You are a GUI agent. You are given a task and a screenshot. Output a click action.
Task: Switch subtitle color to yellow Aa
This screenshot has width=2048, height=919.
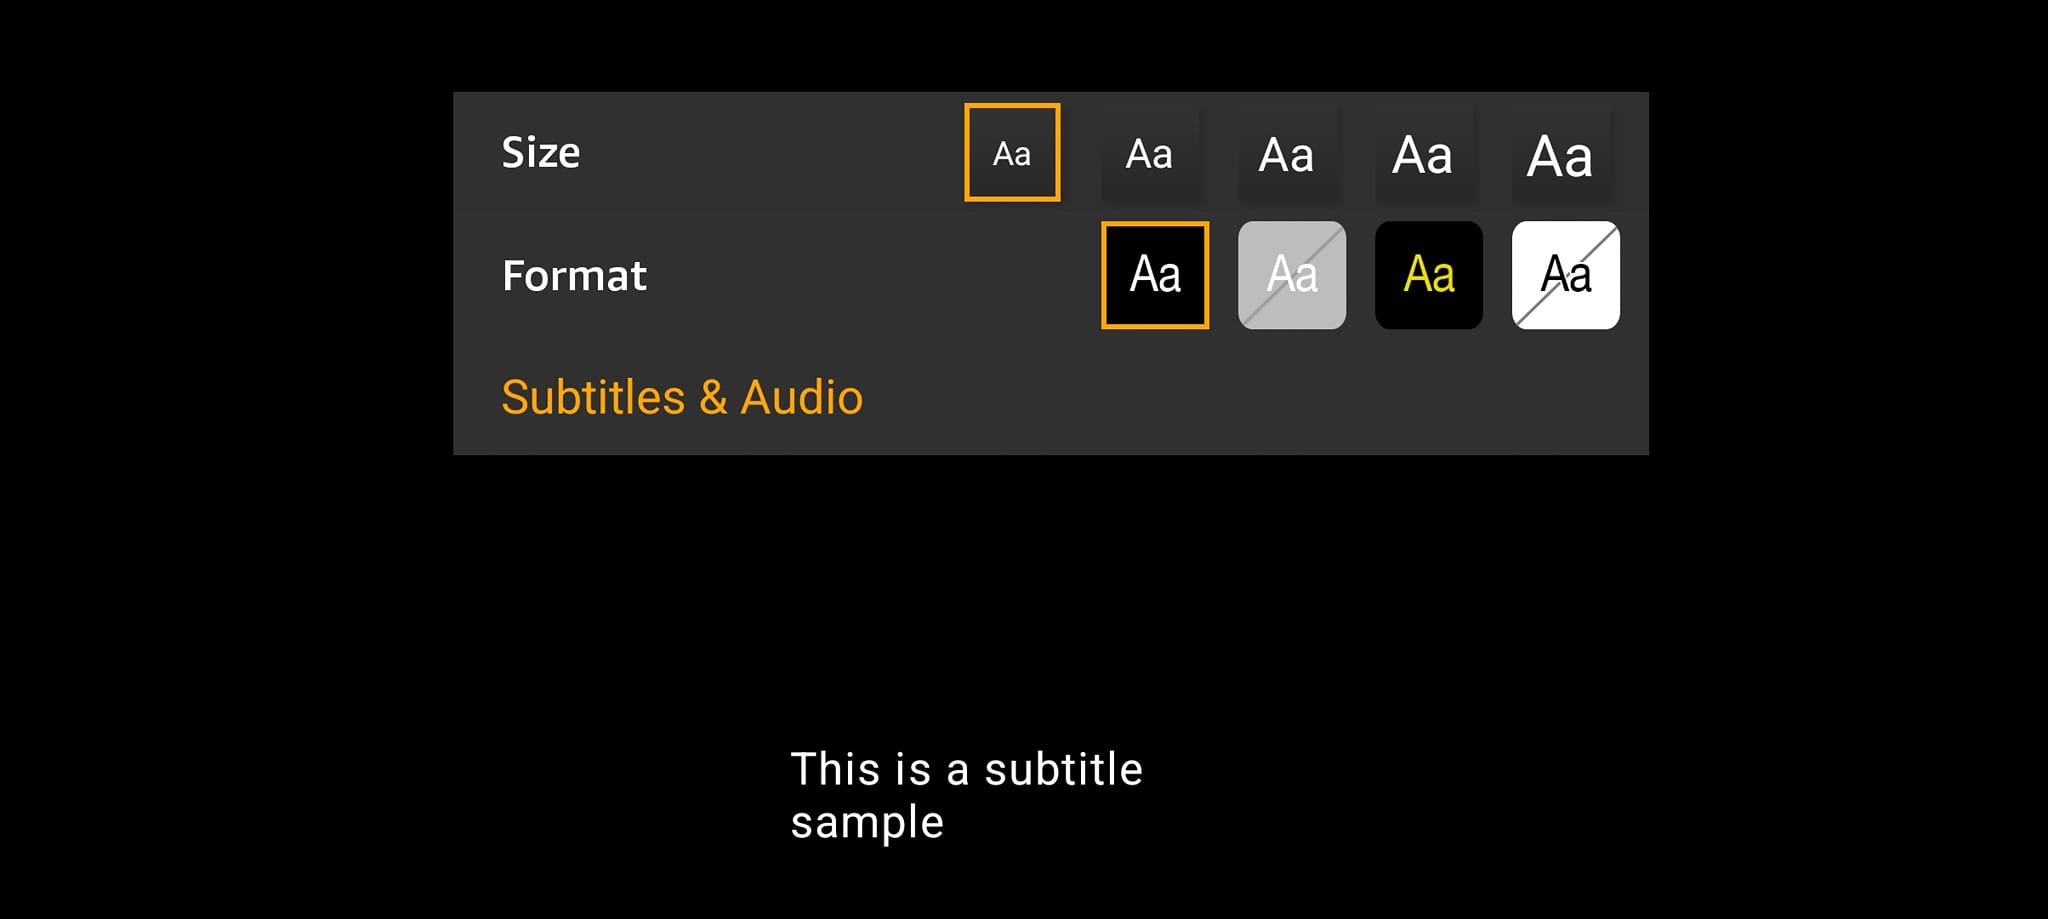(x=1429, y=275)
